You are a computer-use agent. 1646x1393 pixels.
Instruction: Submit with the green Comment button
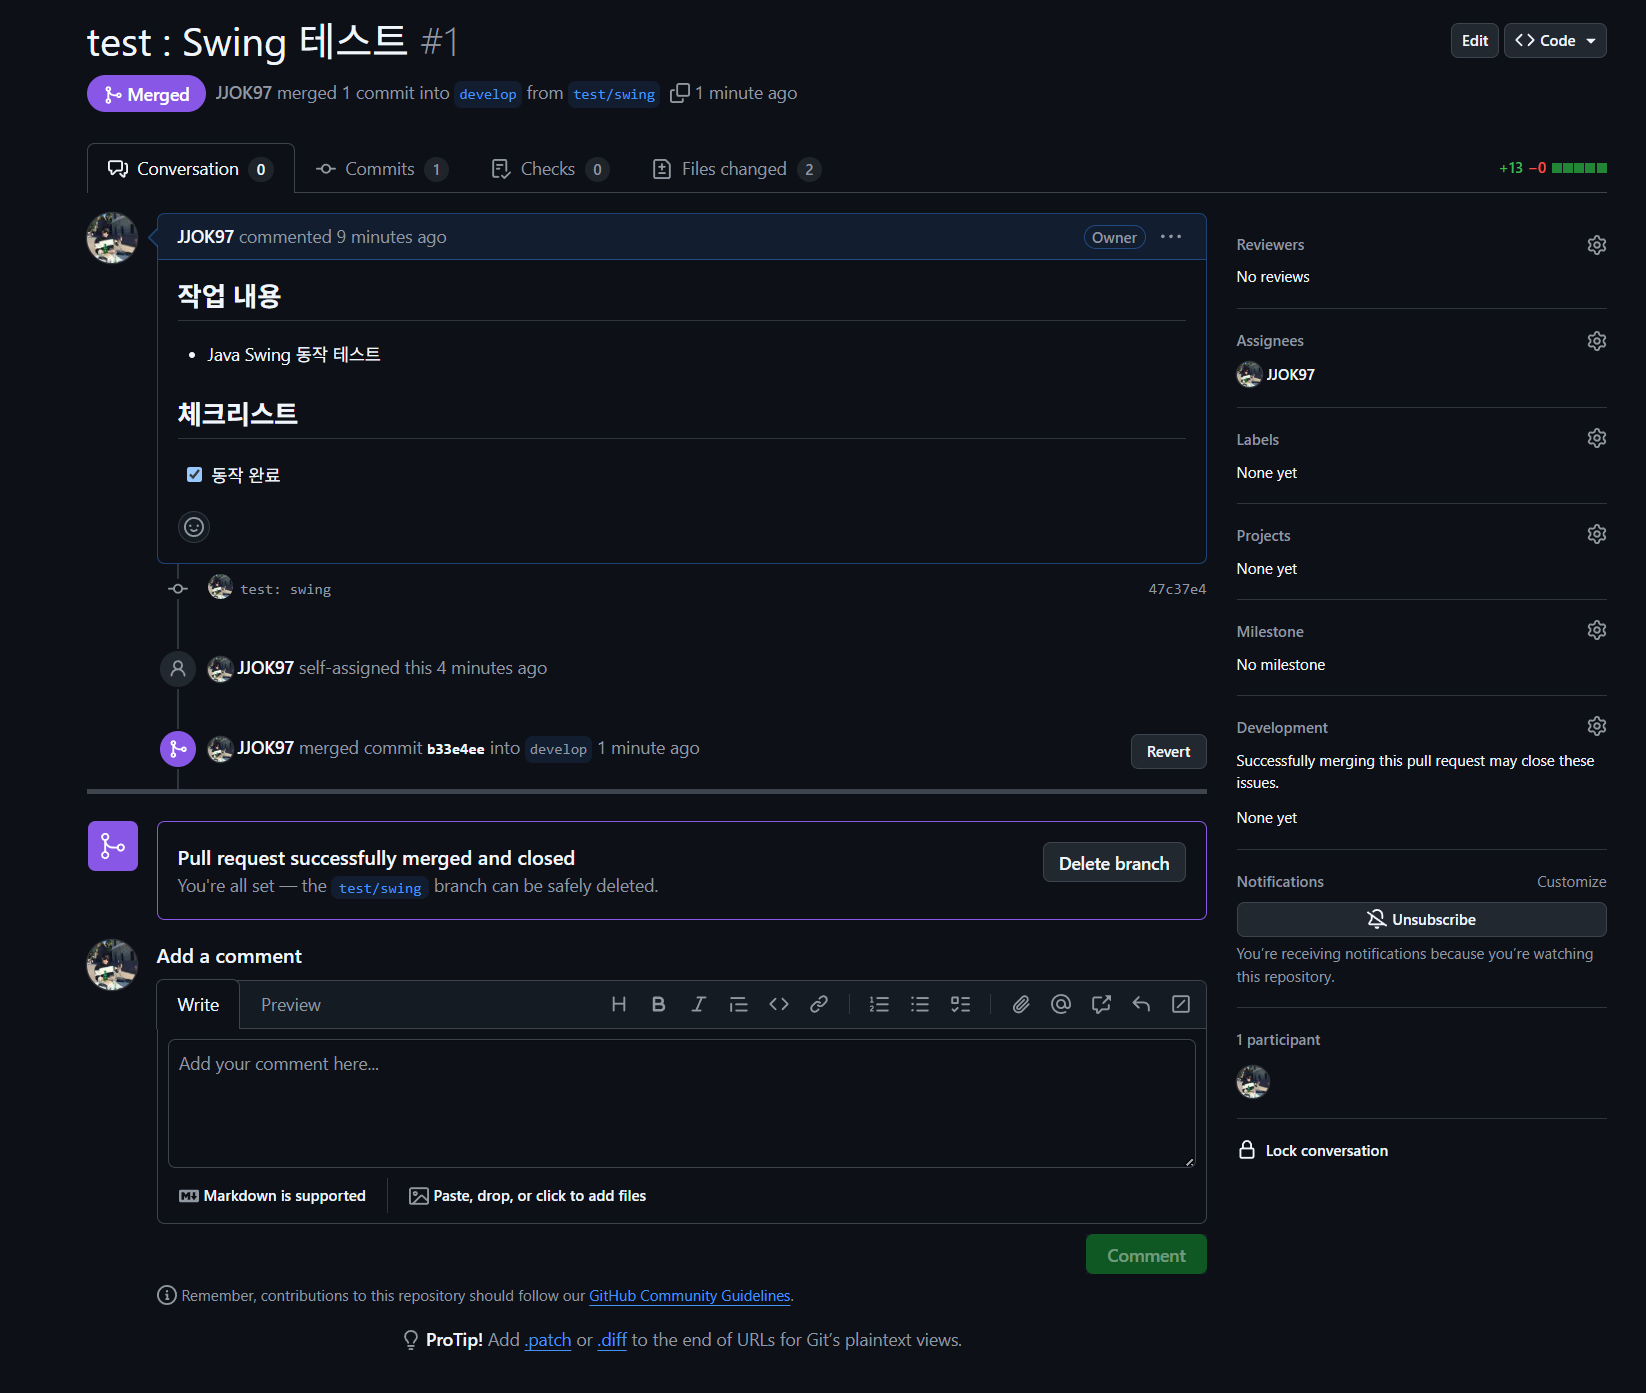(1146, 1255)
